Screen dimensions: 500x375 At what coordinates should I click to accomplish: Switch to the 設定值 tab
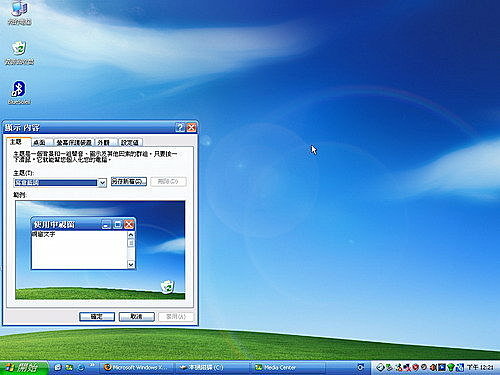[x=130, y=142]
